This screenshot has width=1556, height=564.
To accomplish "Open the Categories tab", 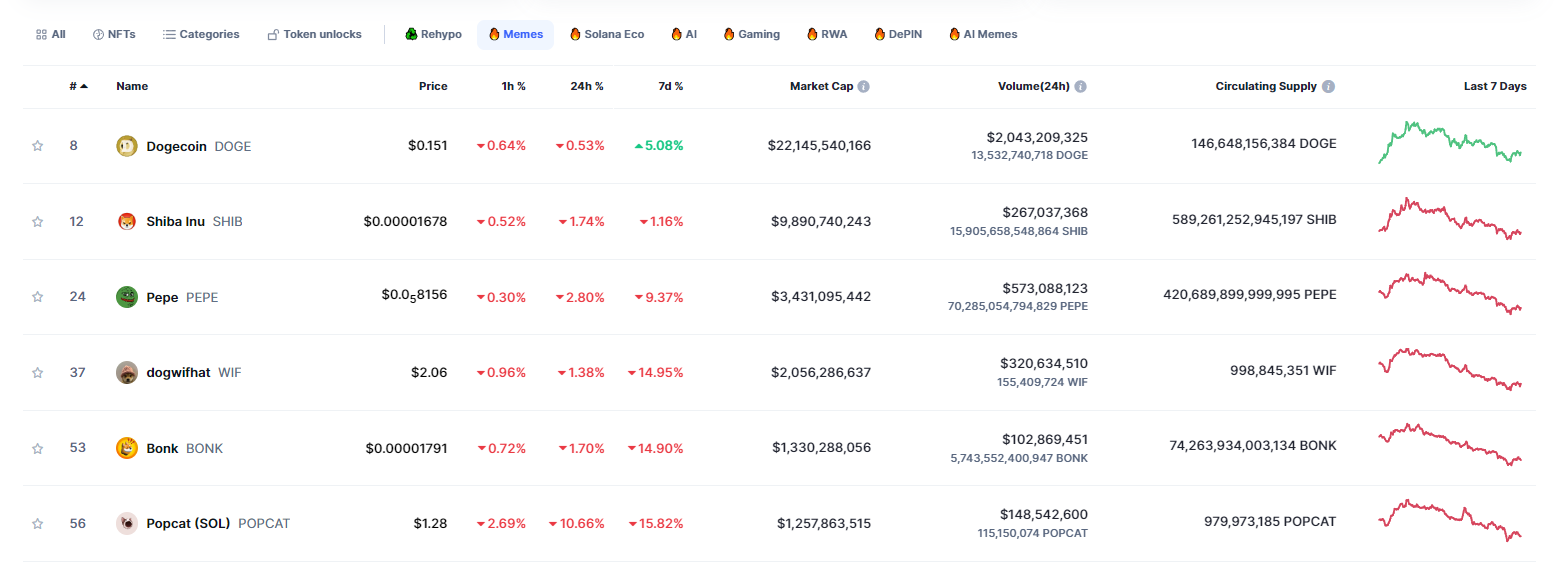I will [201, 34].
